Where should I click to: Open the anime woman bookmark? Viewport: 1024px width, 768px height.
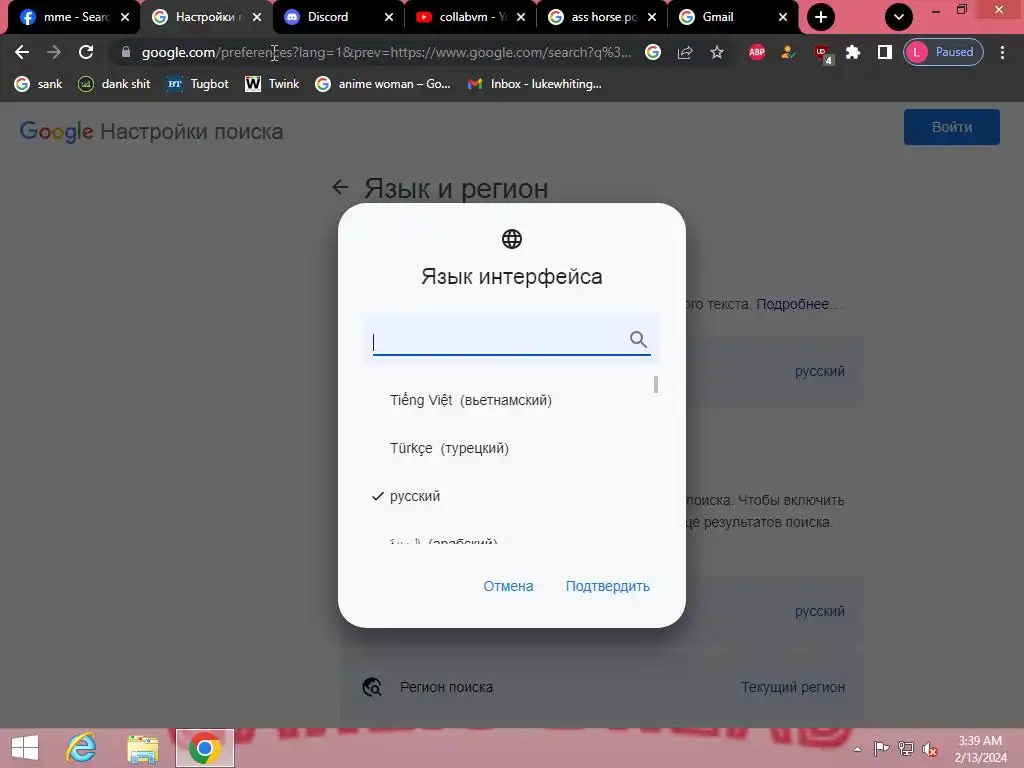click(383, 84)
